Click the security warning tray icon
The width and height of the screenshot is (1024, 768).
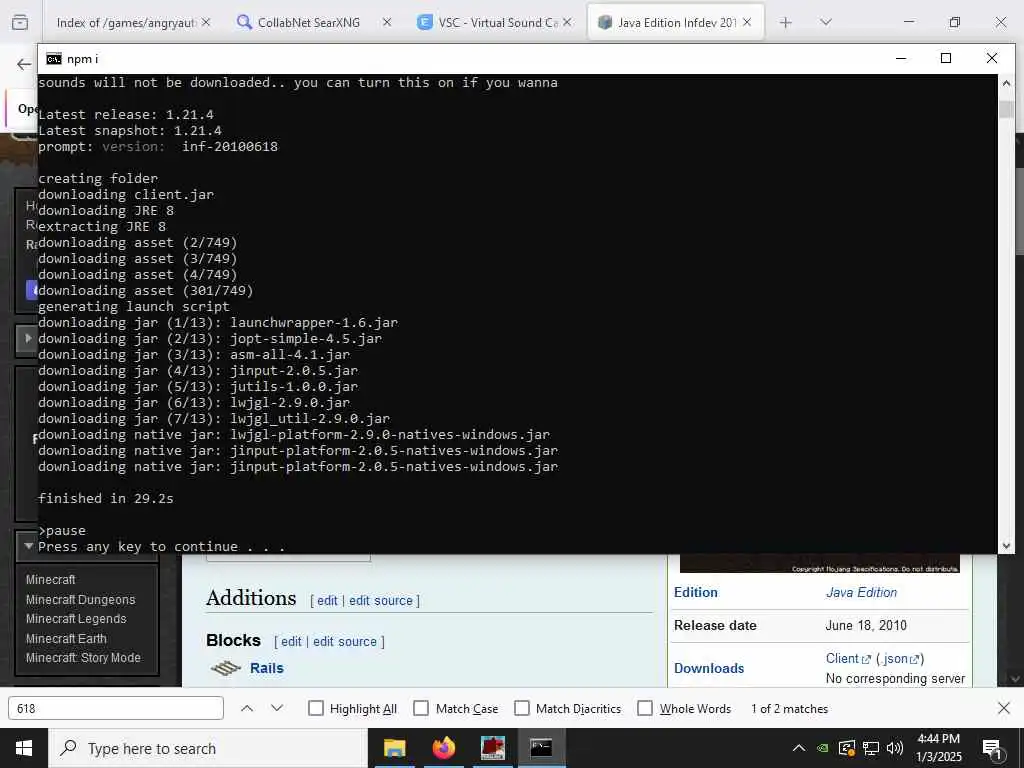click(847, 748)
